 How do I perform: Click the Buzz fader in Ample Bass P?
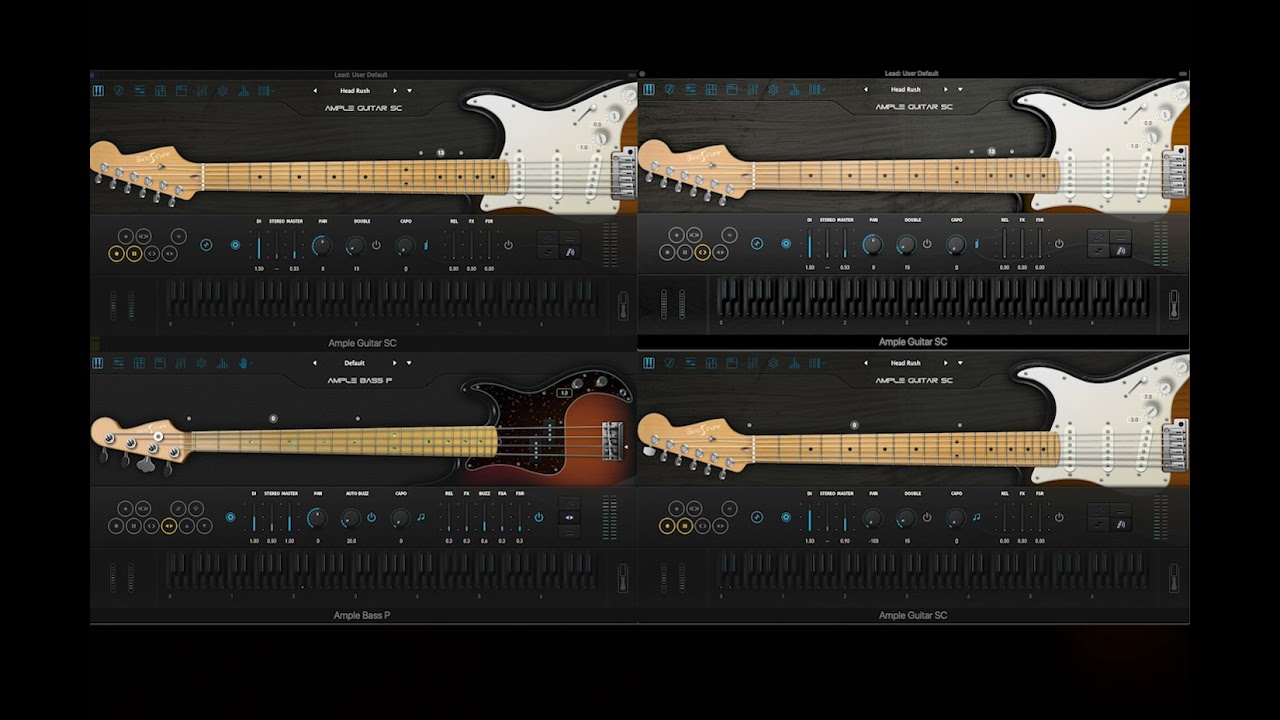484,518
